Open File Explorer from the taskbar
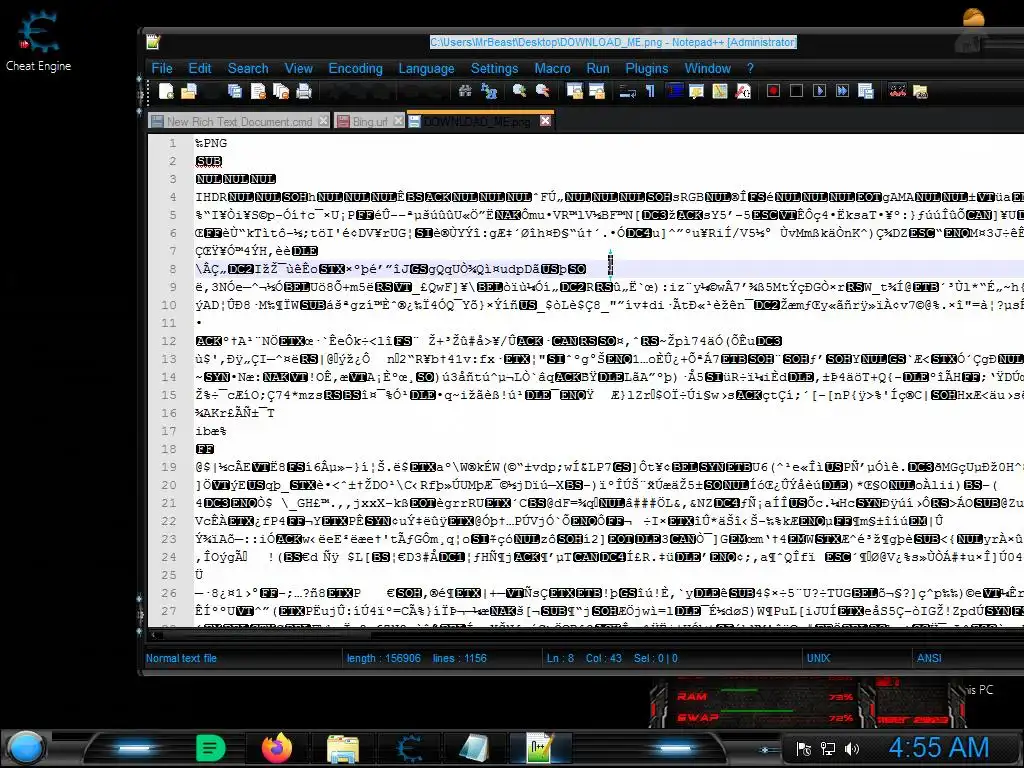Screen dimensions: 1024x768 (343, 749)
